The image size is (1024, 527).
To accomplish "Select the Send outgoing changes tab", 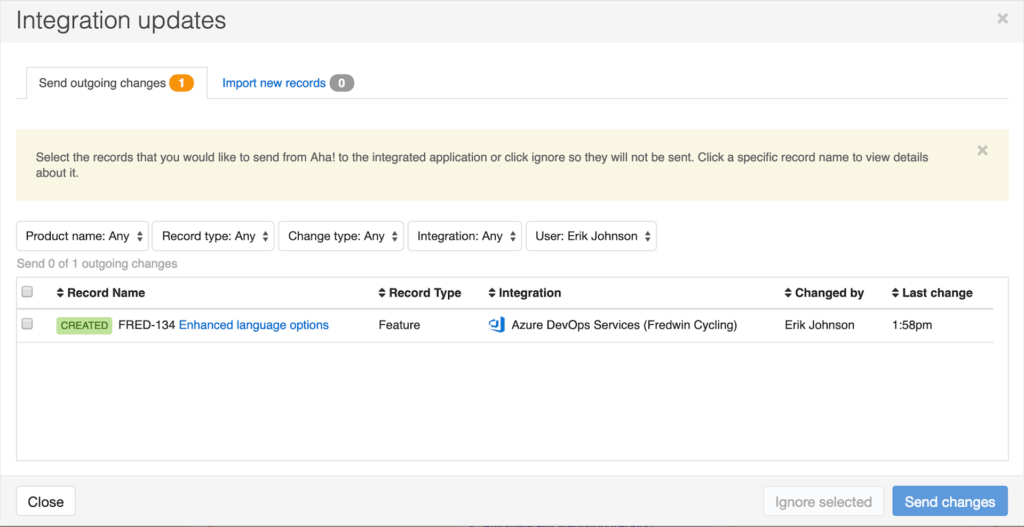I will [116, 83].
